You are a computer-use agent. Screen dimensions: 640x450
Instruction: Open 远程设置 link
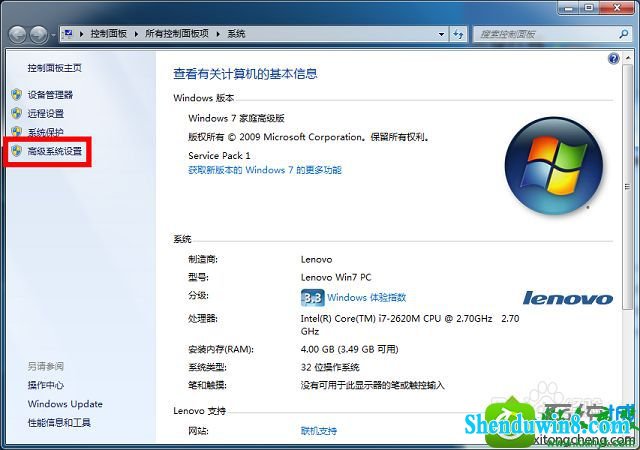point(46,114)
